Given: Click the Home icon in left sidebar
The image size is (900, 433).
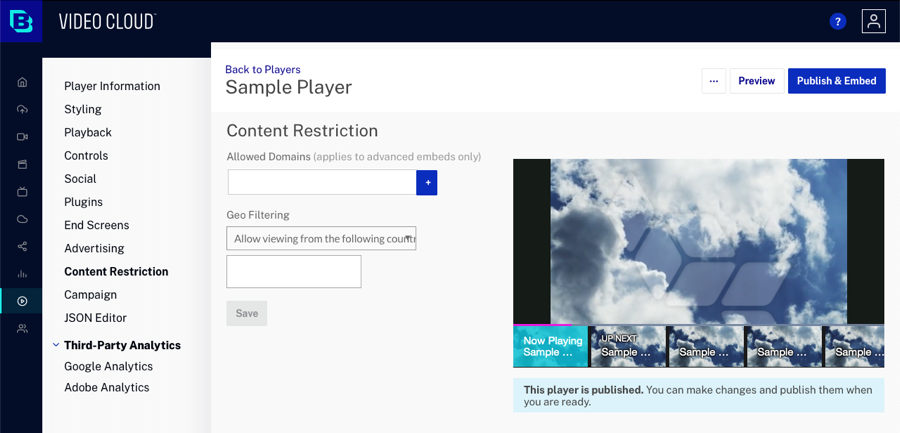Looking at the screenshot, I should 22,82.
